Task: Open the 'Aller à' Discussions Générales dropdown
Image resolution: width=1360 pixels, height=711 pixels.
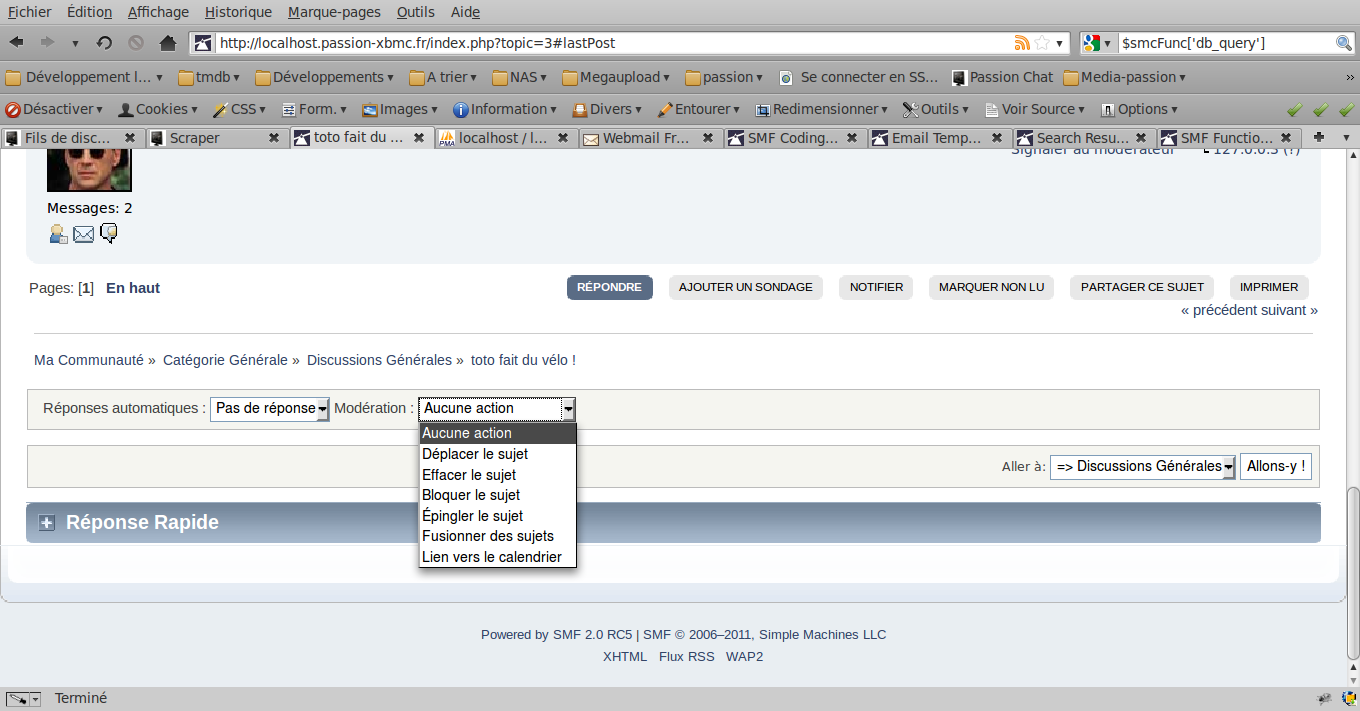Action: [x=1143, y=467]
